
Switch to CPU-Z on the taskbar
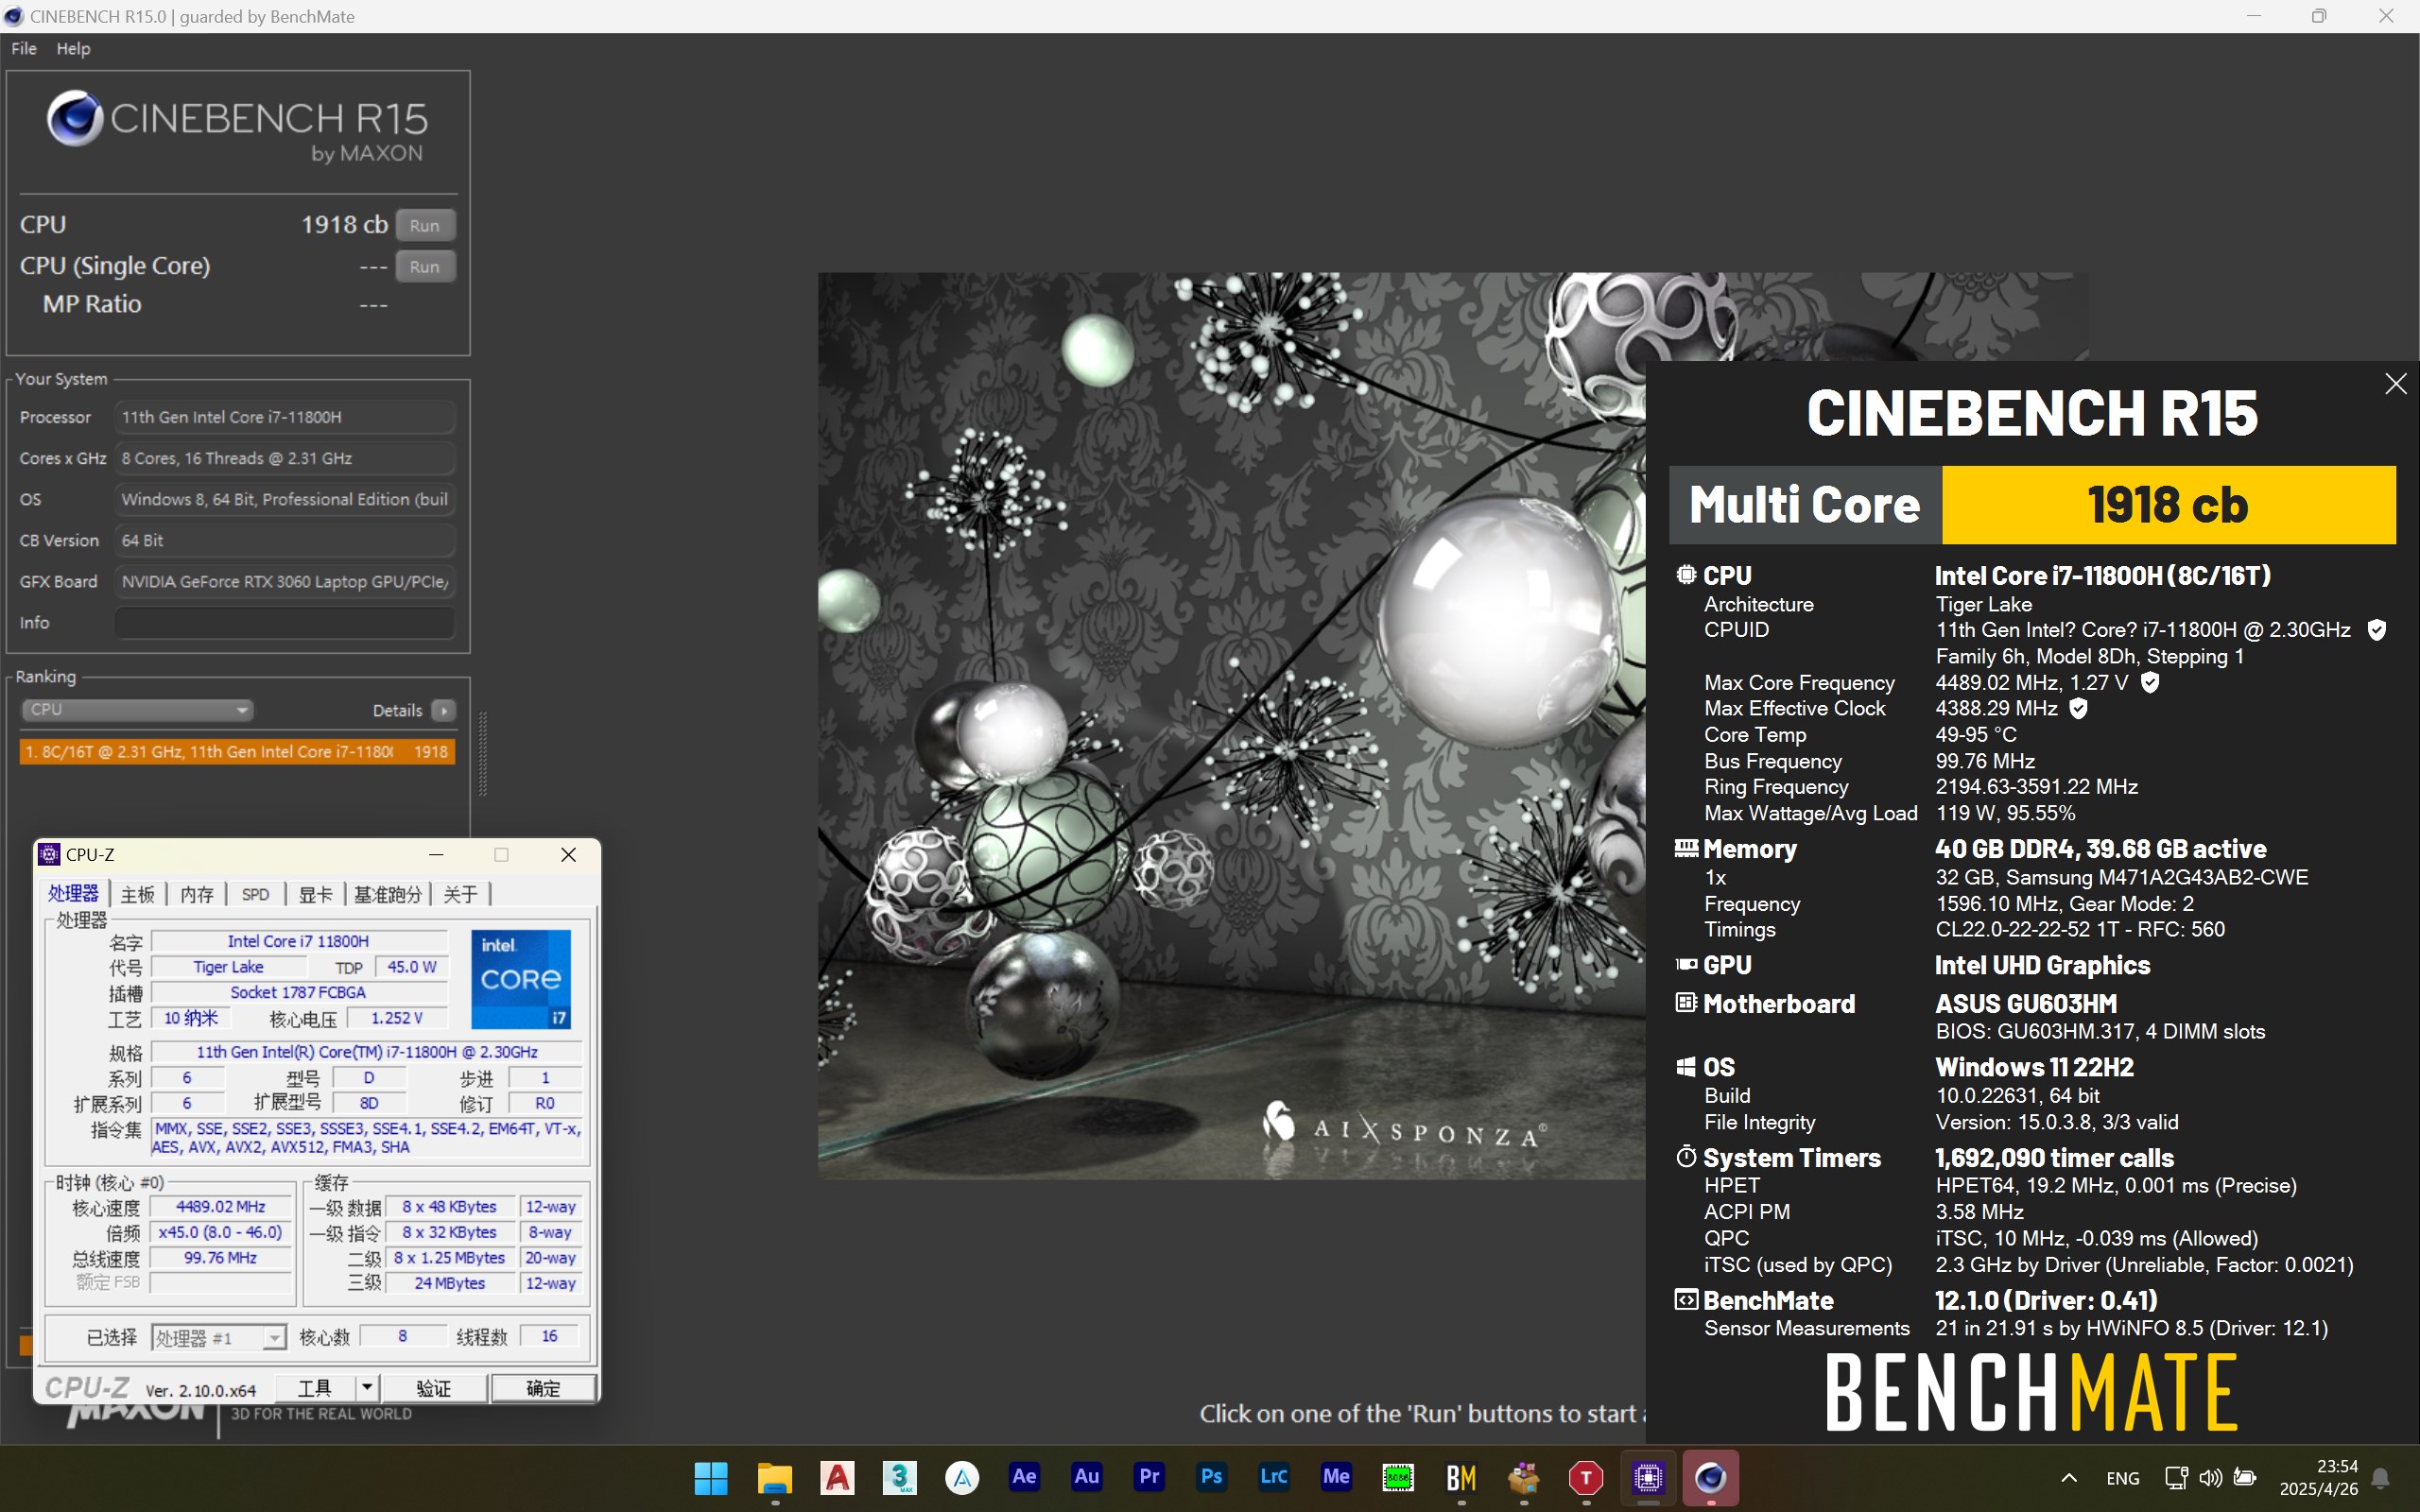tap(1648, 1477)
